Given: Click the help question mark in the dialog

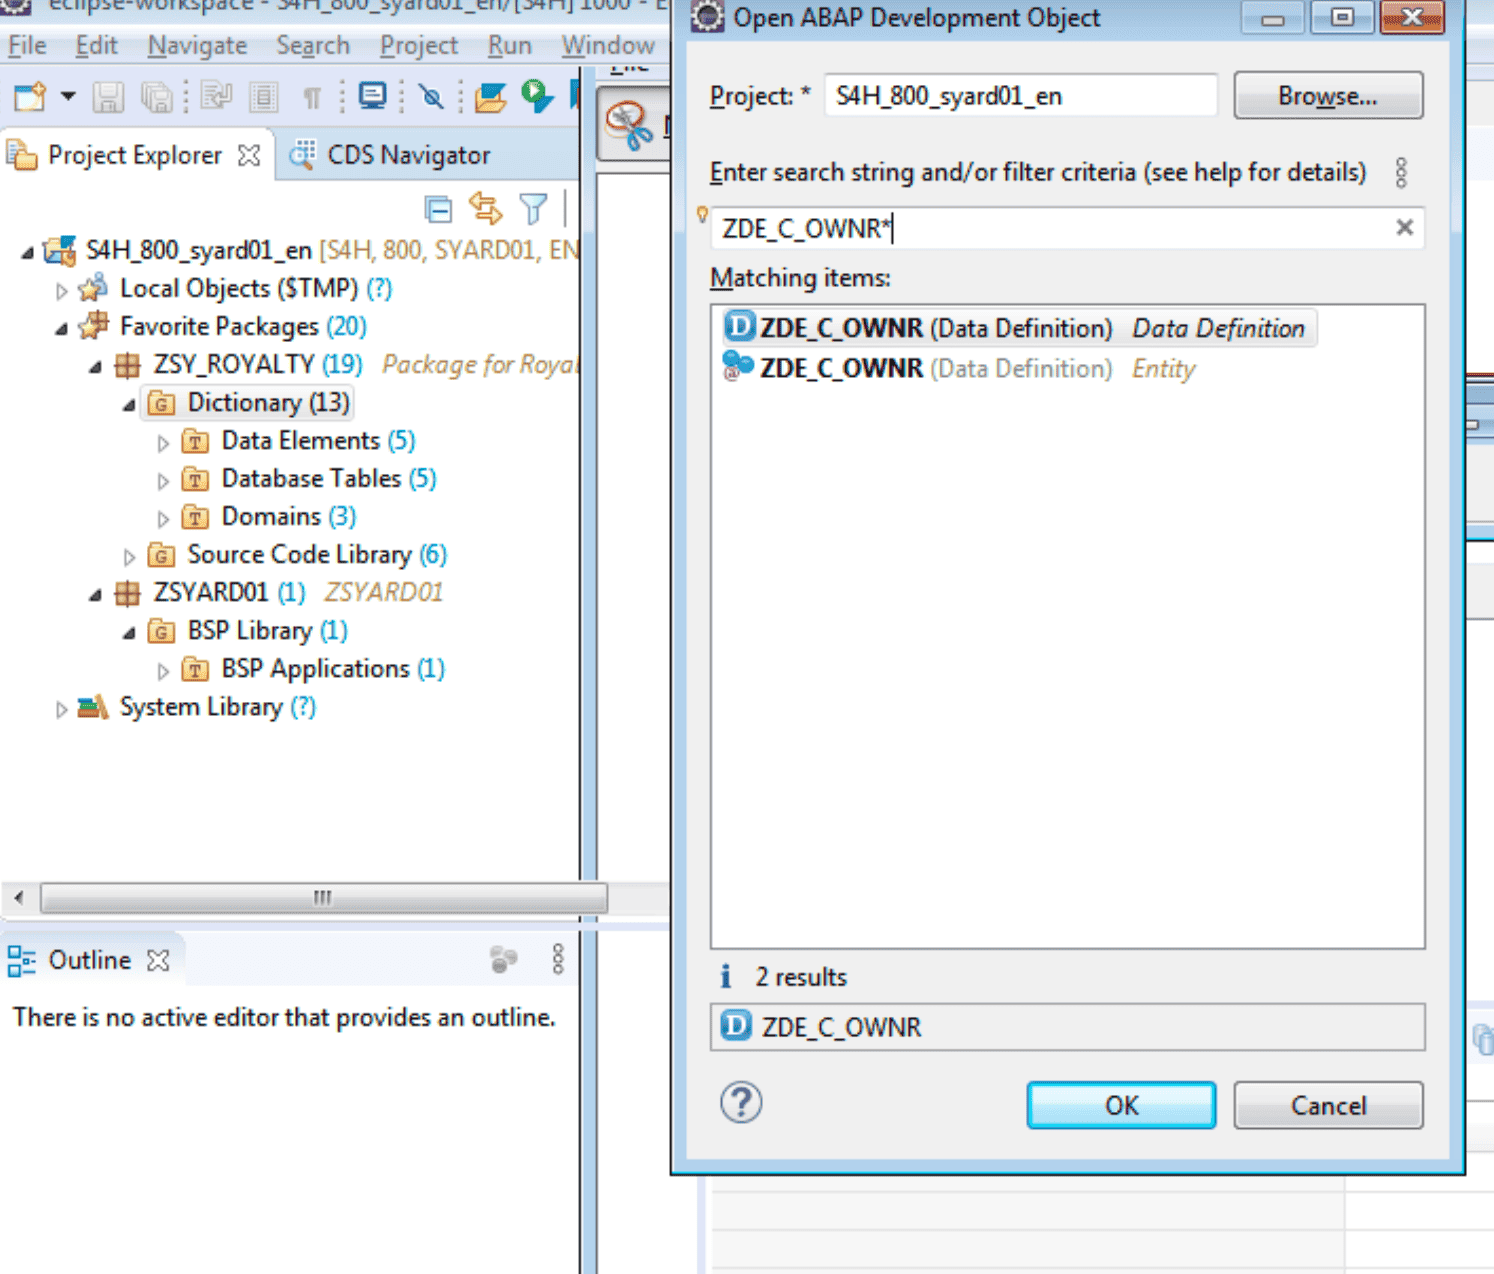Looking at the screenshot, I should pyautogui.click(x=740, y=1103).
